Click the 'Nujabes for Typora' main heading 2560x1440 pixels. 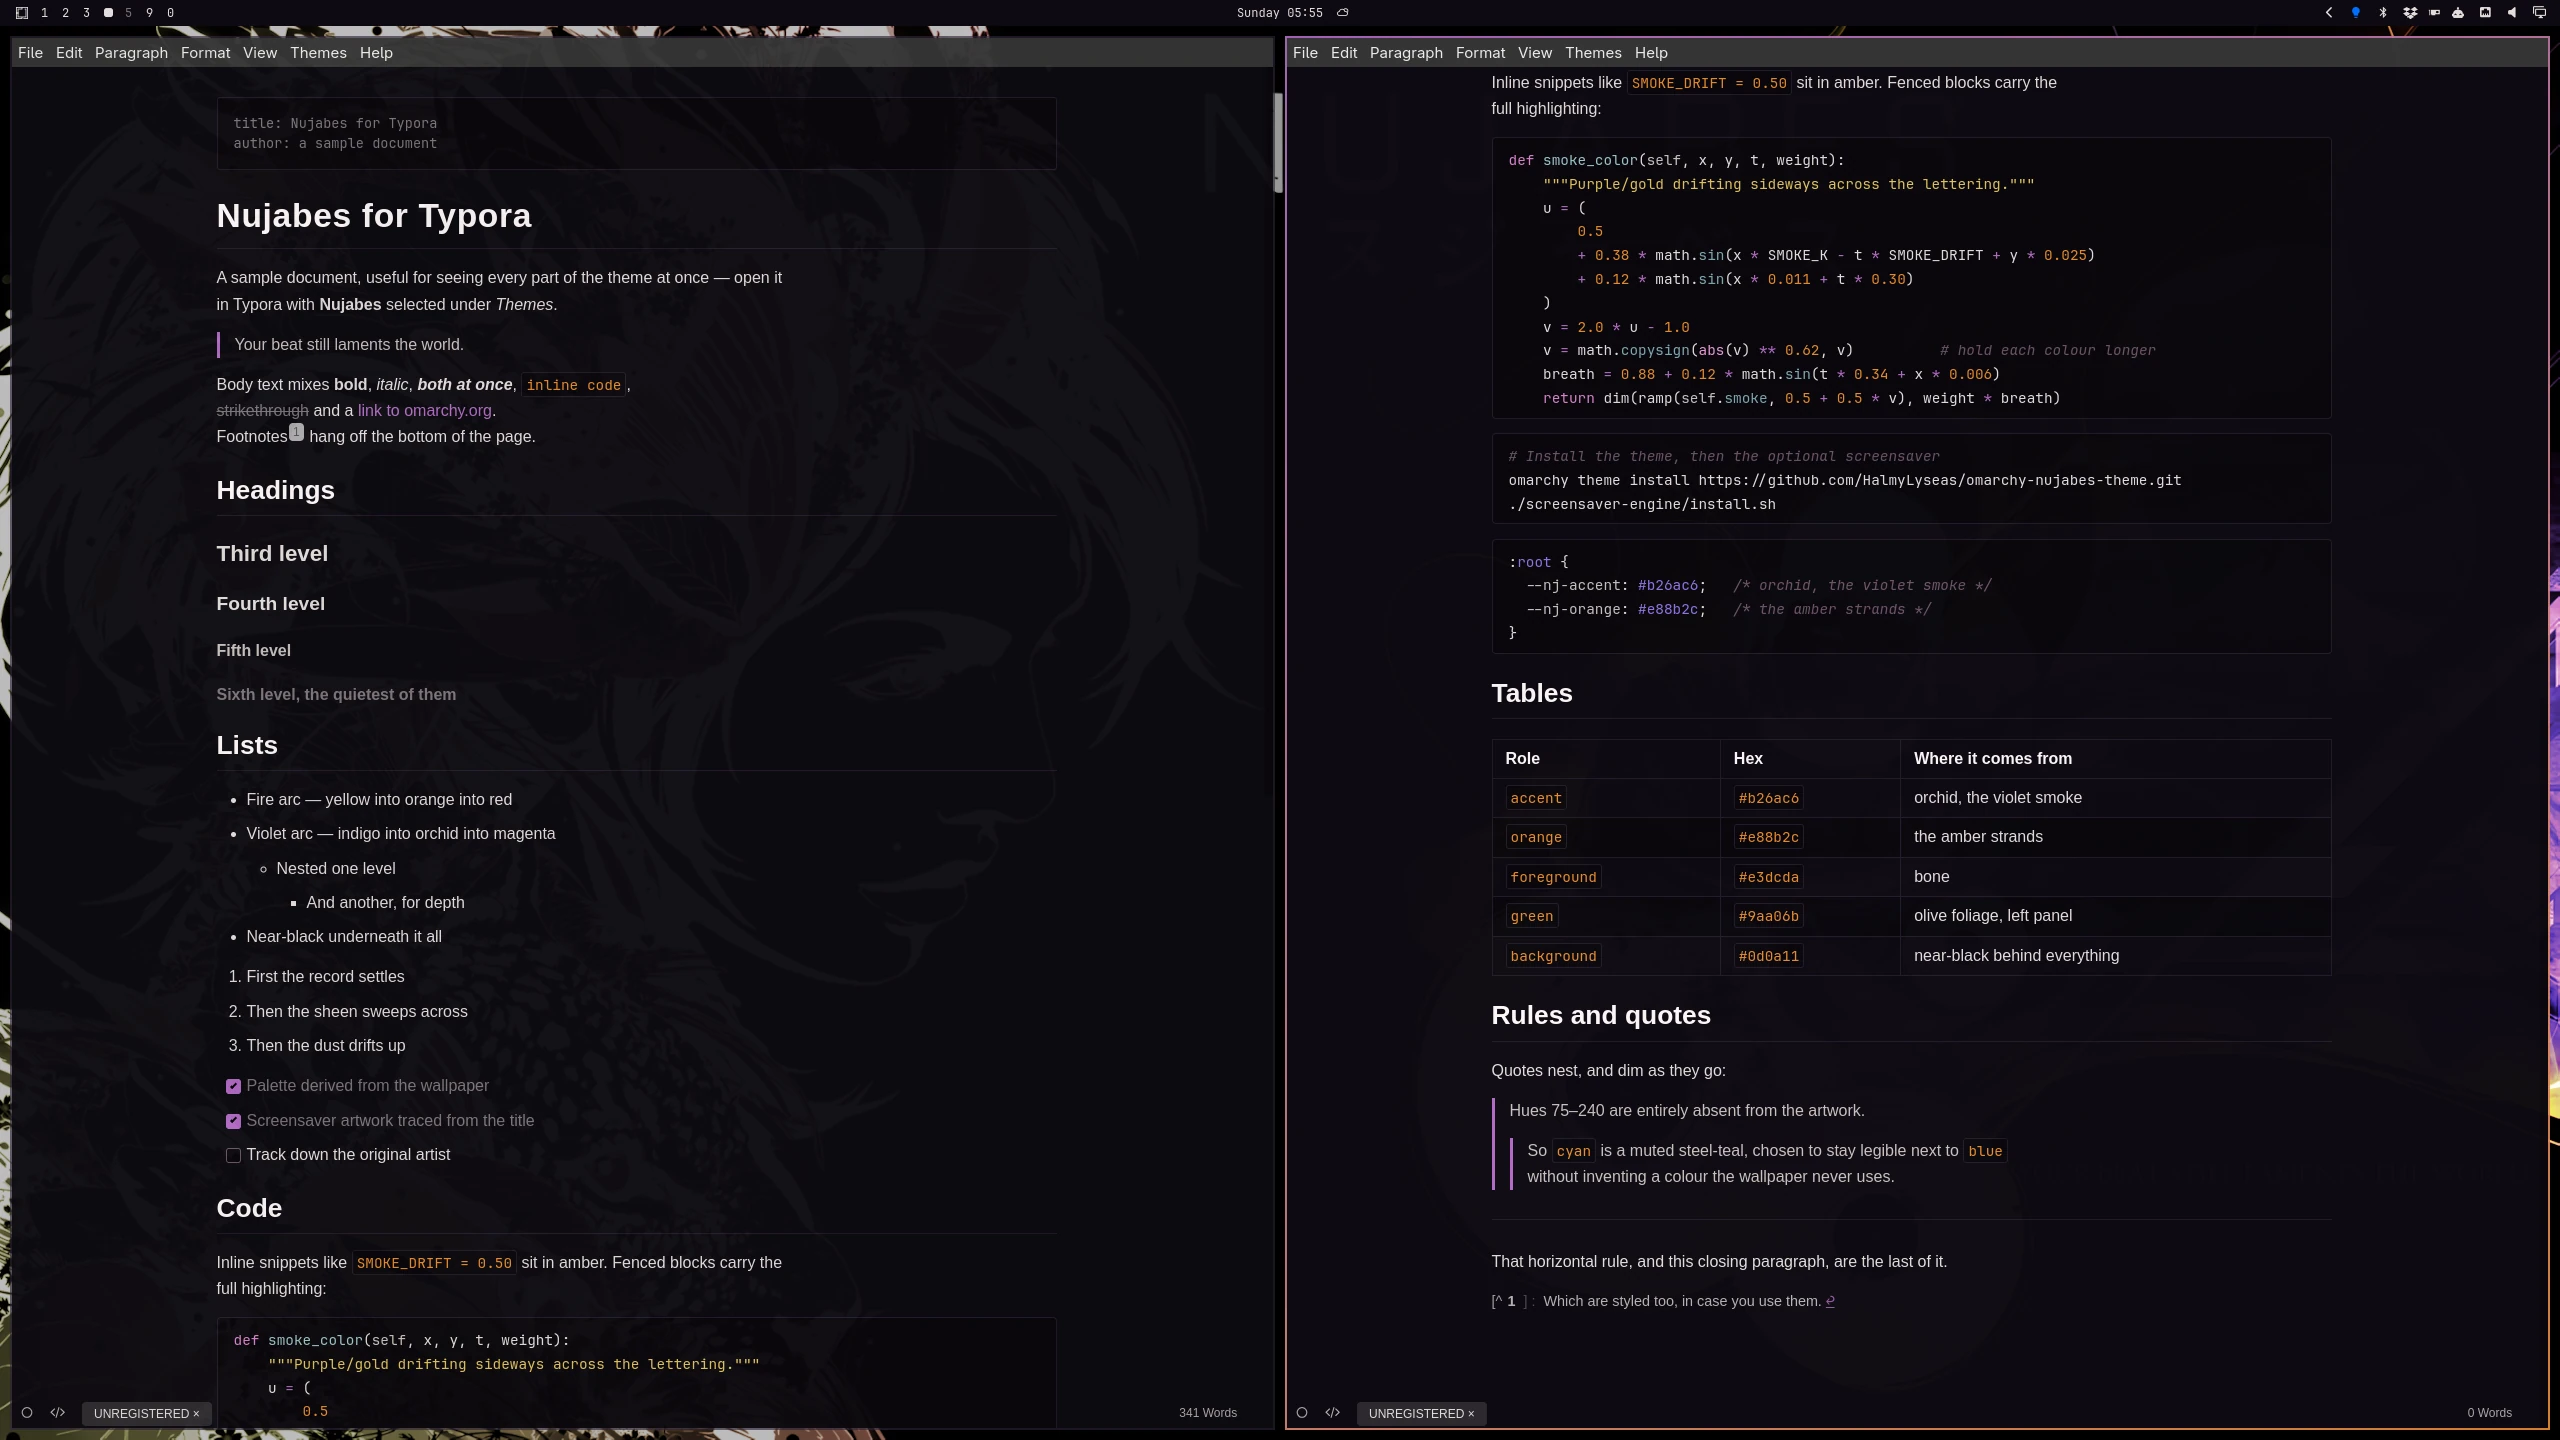coord(374,216)
